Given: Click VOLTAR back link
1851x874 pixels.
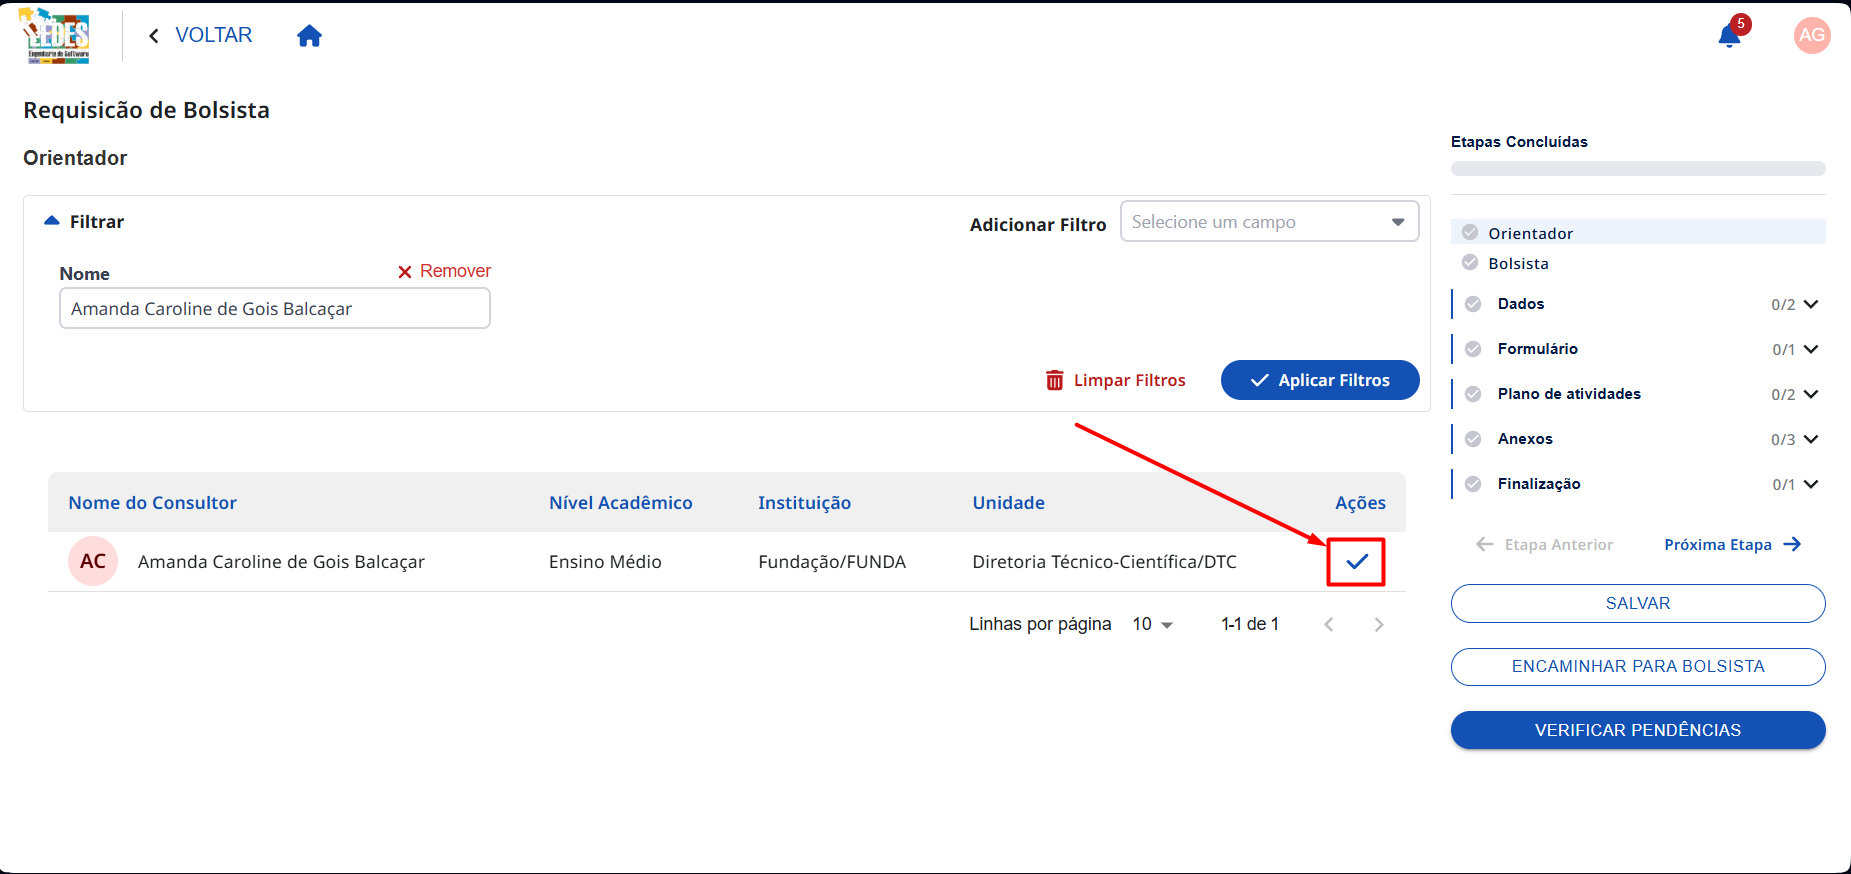Looking at the screenshot, I should pos(200,36).
